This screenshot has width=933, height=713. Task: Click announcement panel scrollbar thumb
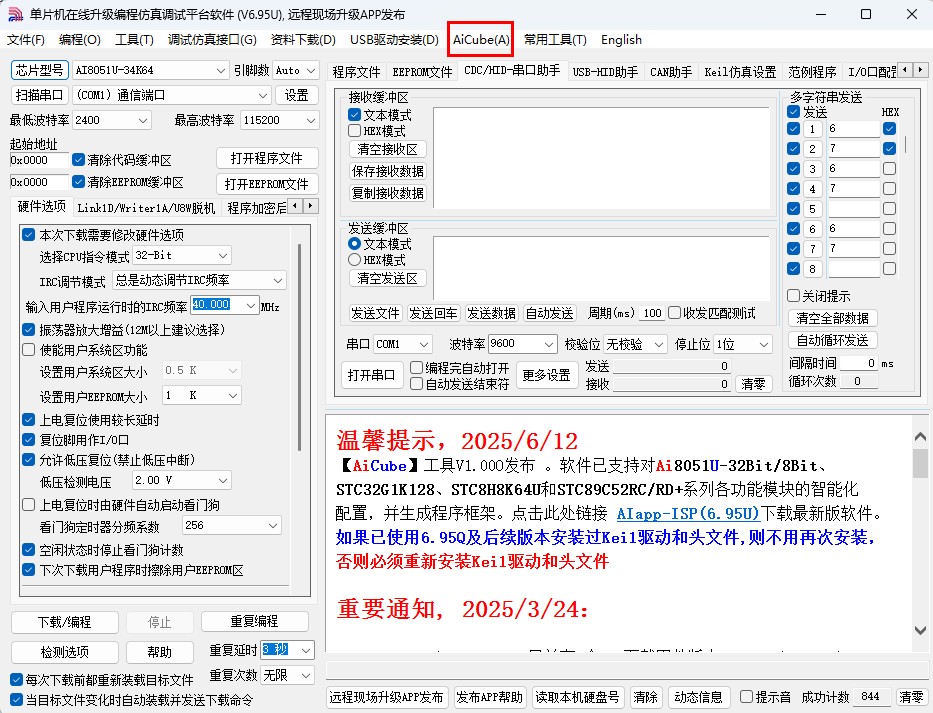pos(920,464)
